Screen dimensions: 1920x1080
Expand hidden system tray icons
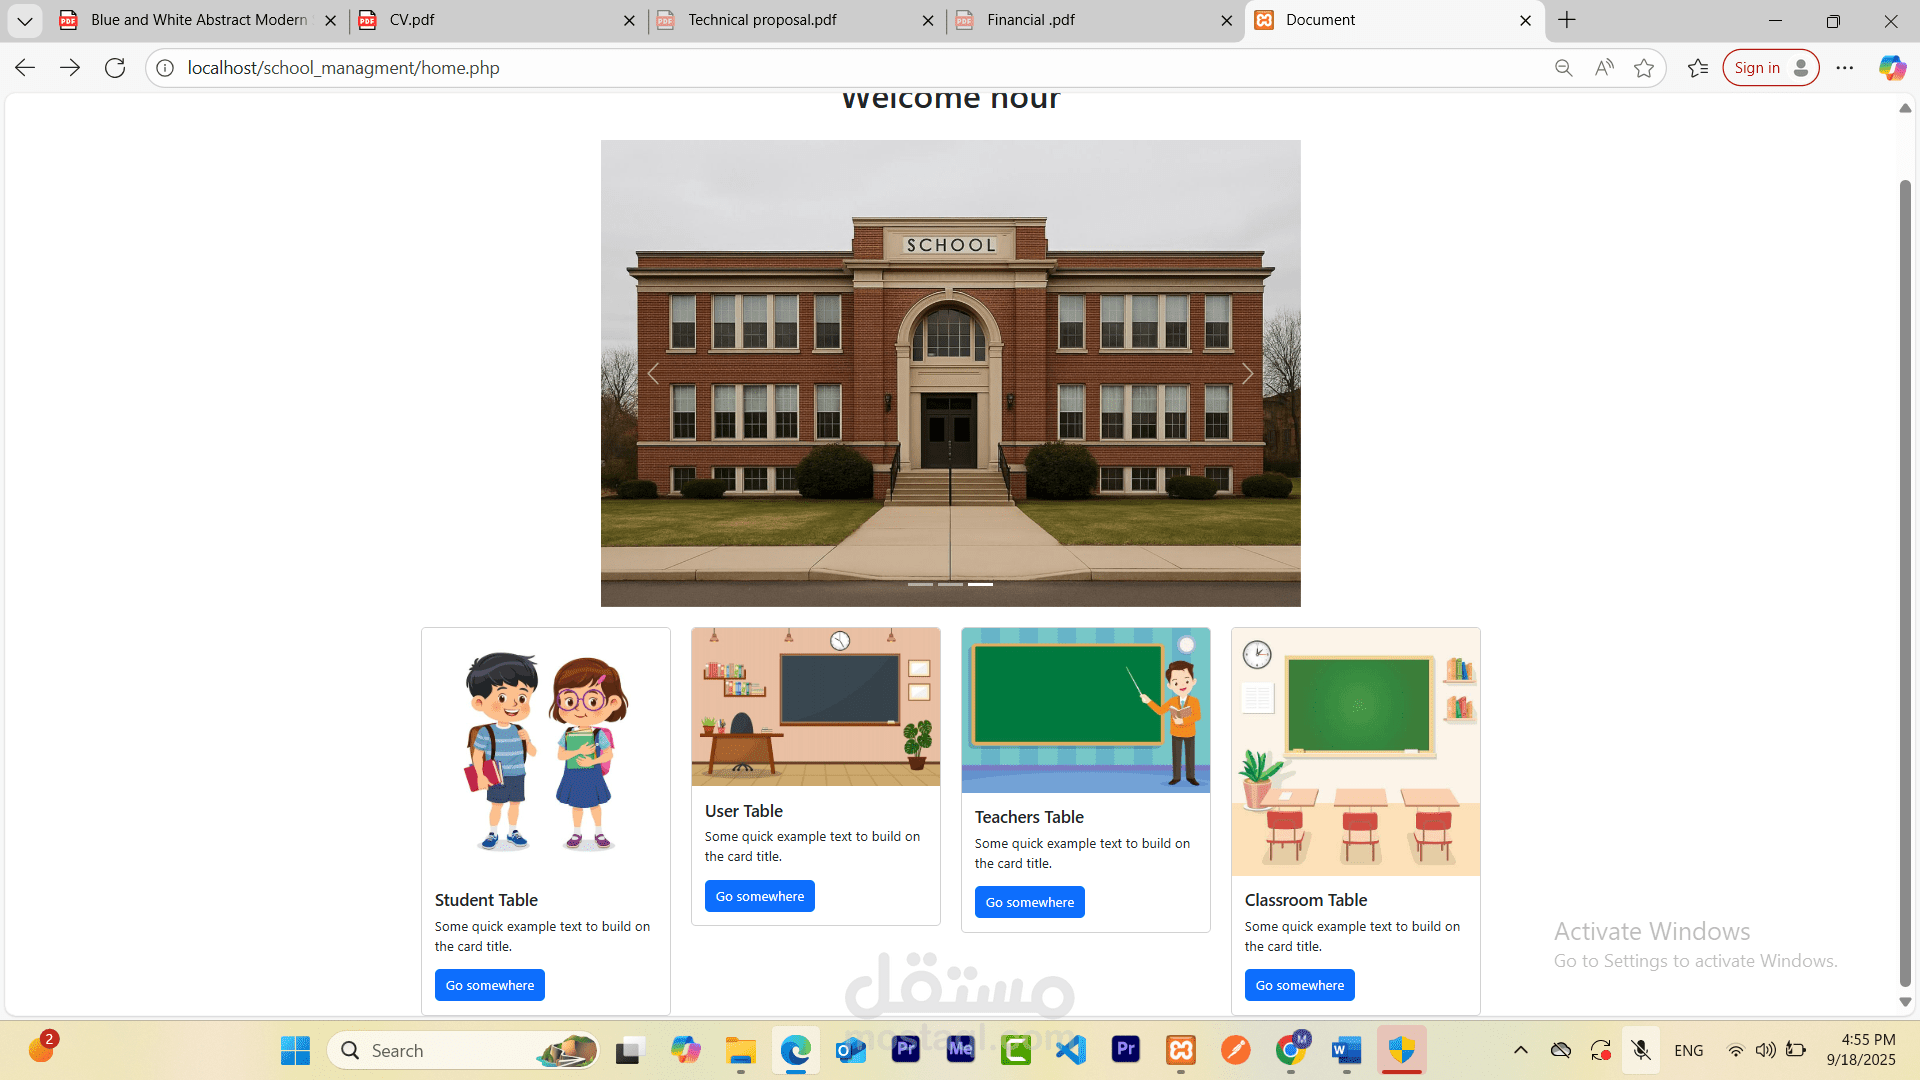pos(1521,1050)
